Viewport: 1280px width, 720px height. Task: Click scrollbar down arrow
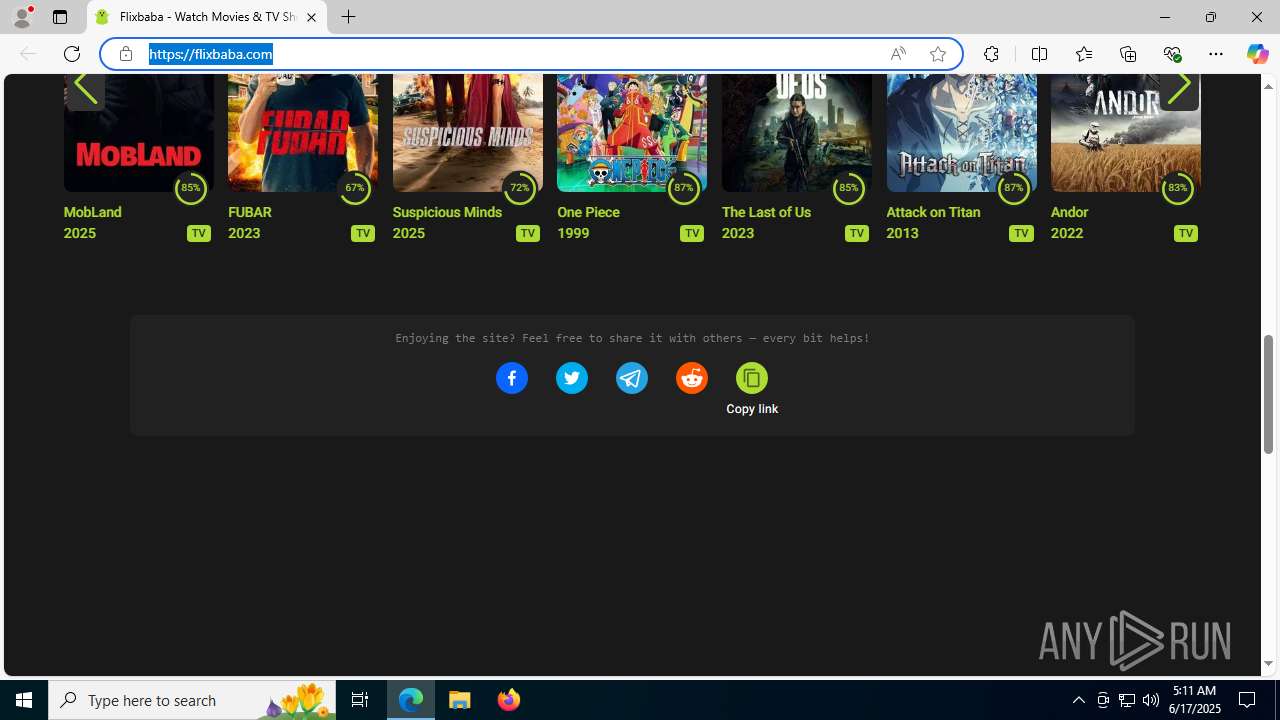coord(1268,664)
